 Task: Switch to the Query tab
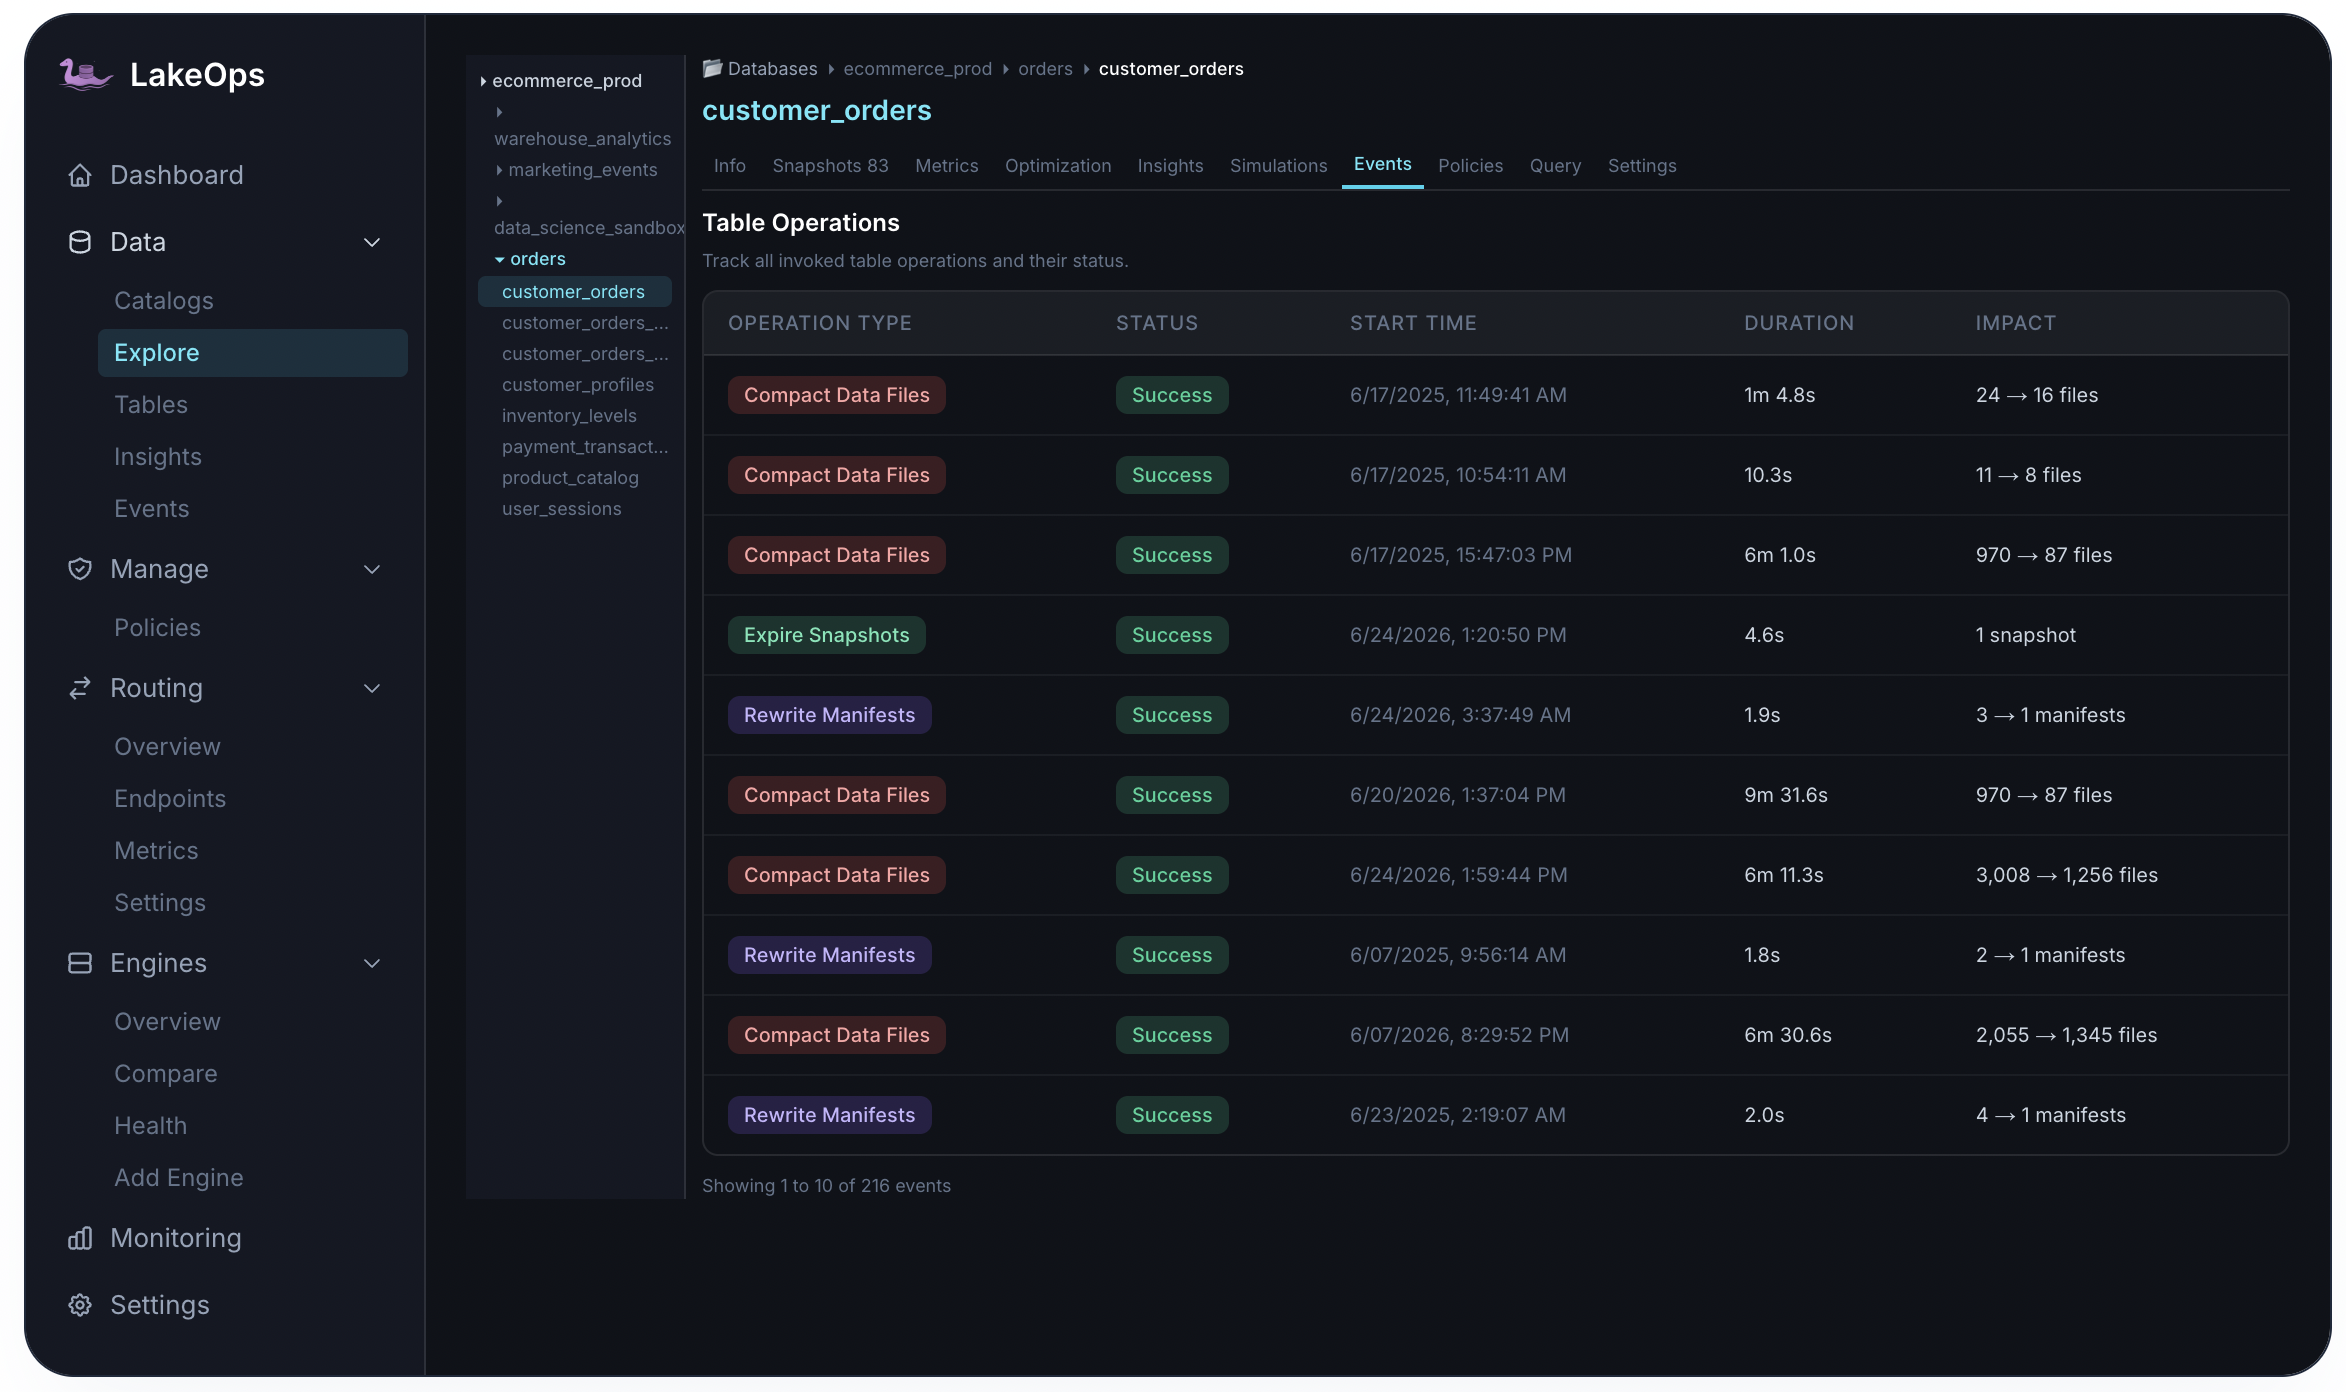coord(1555,166)
